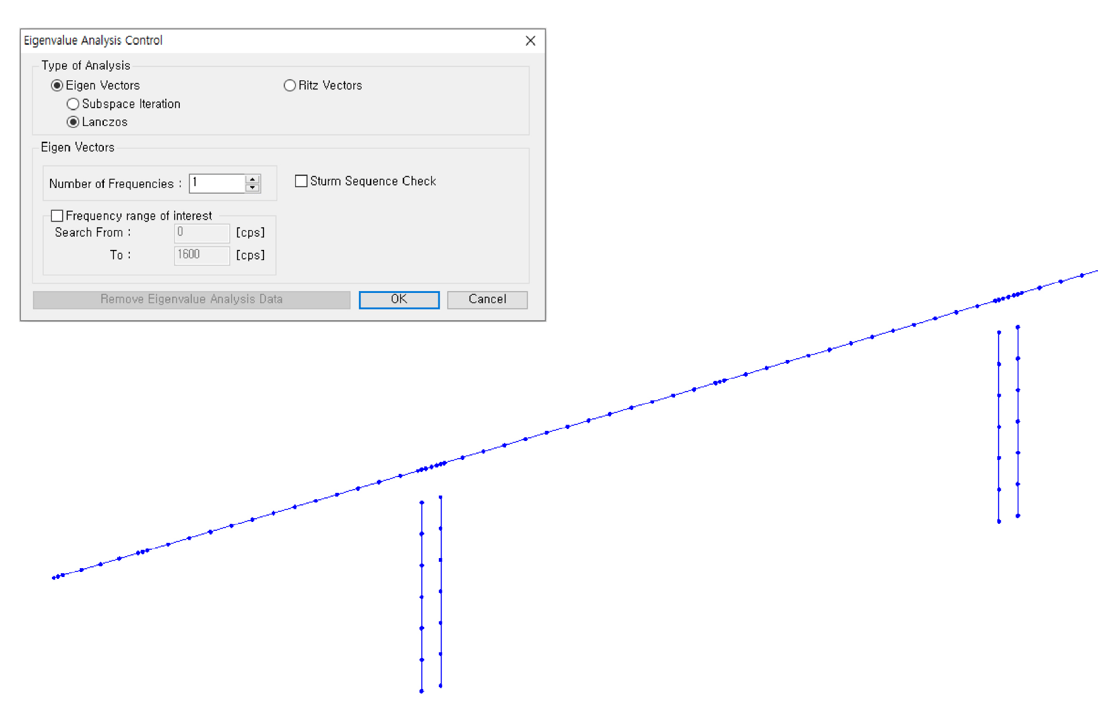The image size is (1098, 720).
Task: Choose Ritz Vectors analysis type
Action: pos(290,86)
